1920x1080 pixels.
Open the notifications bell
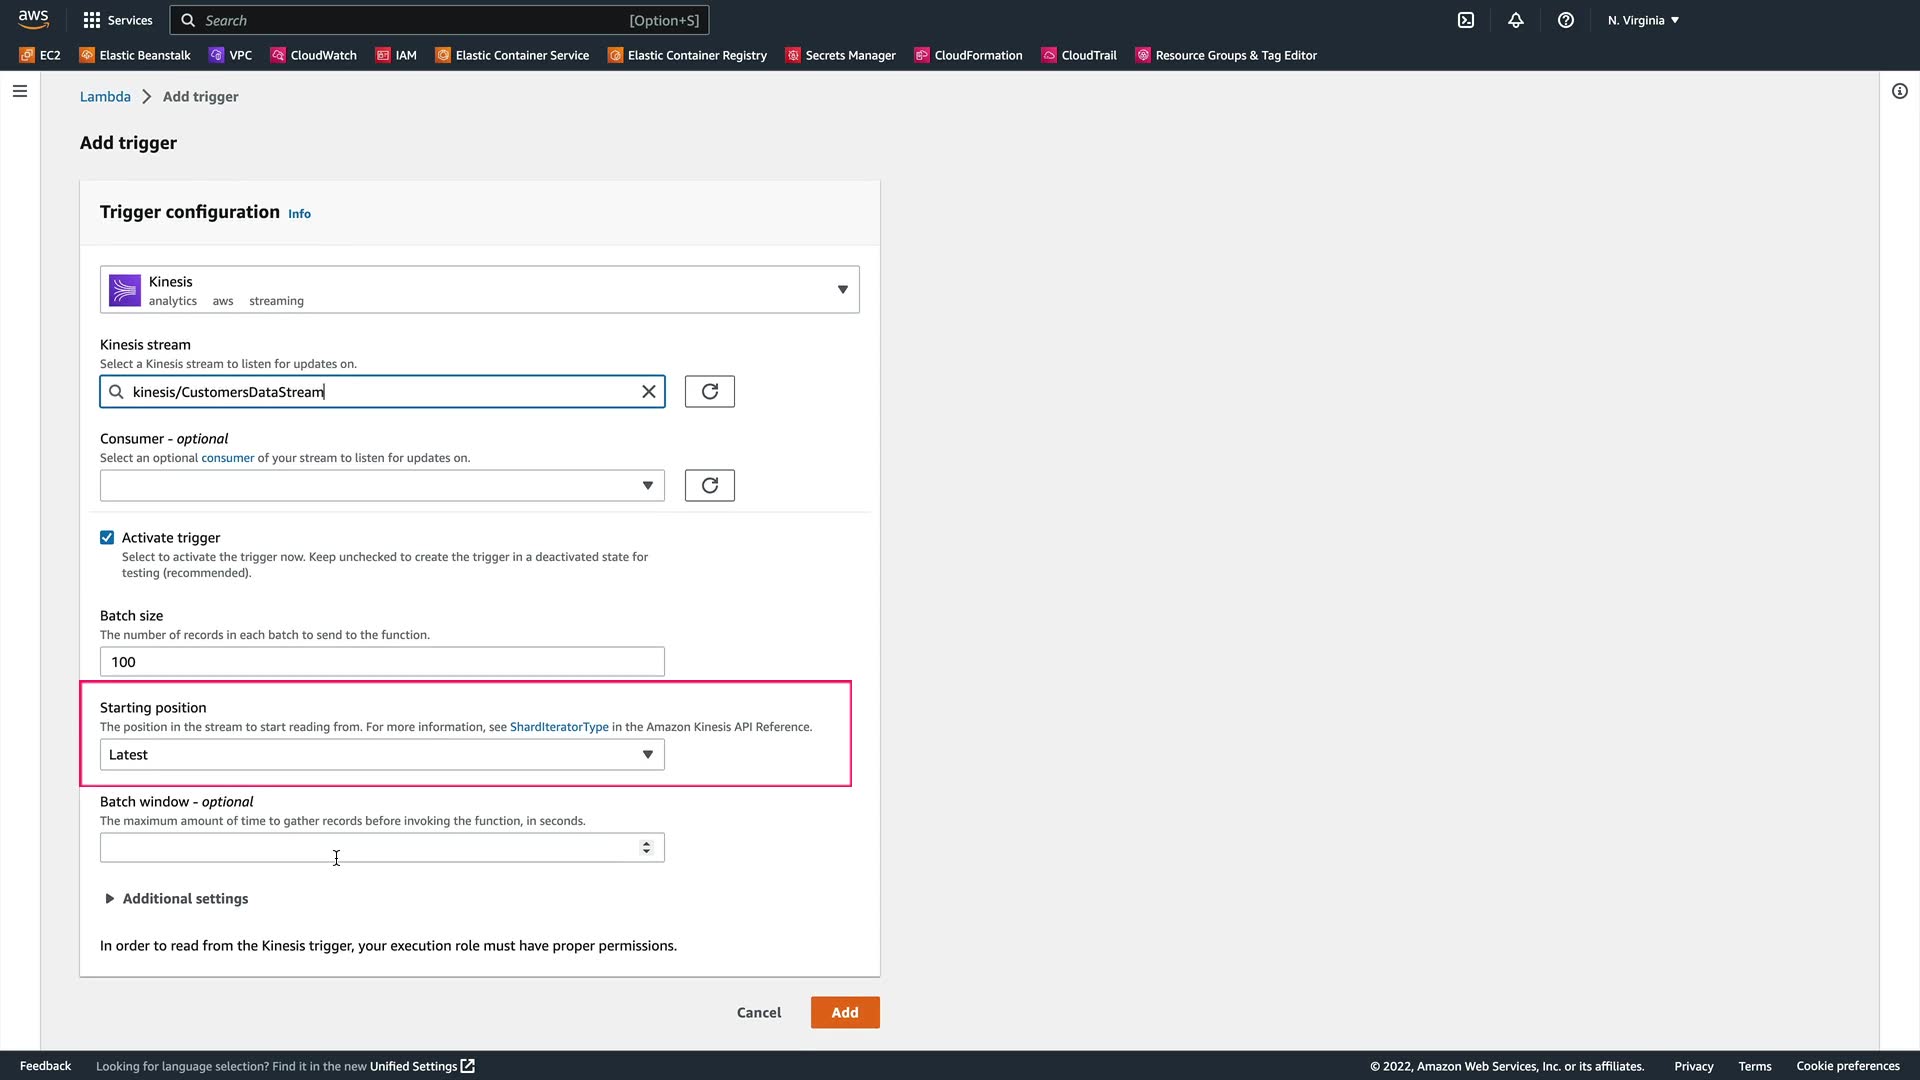point(1516,20)
